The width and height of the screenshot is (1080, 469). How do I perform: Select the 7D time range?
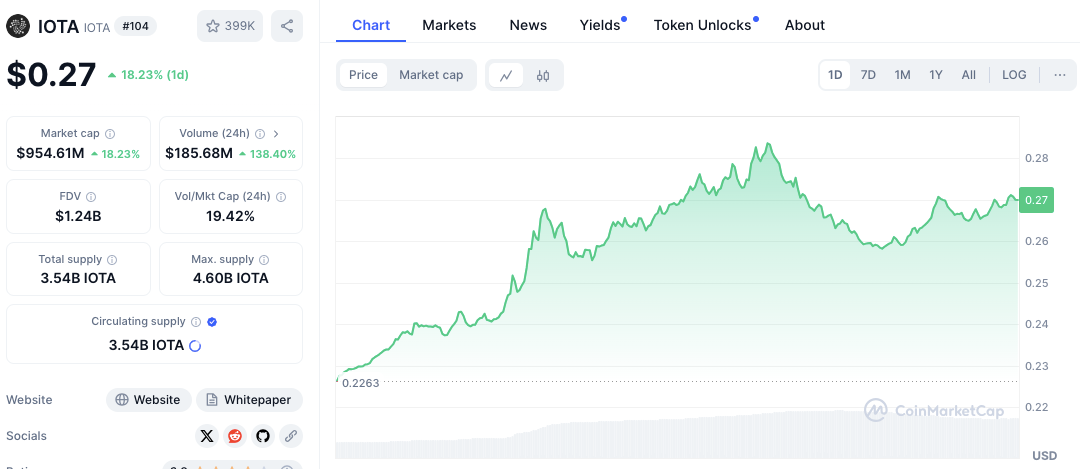(x=868, y=75)
